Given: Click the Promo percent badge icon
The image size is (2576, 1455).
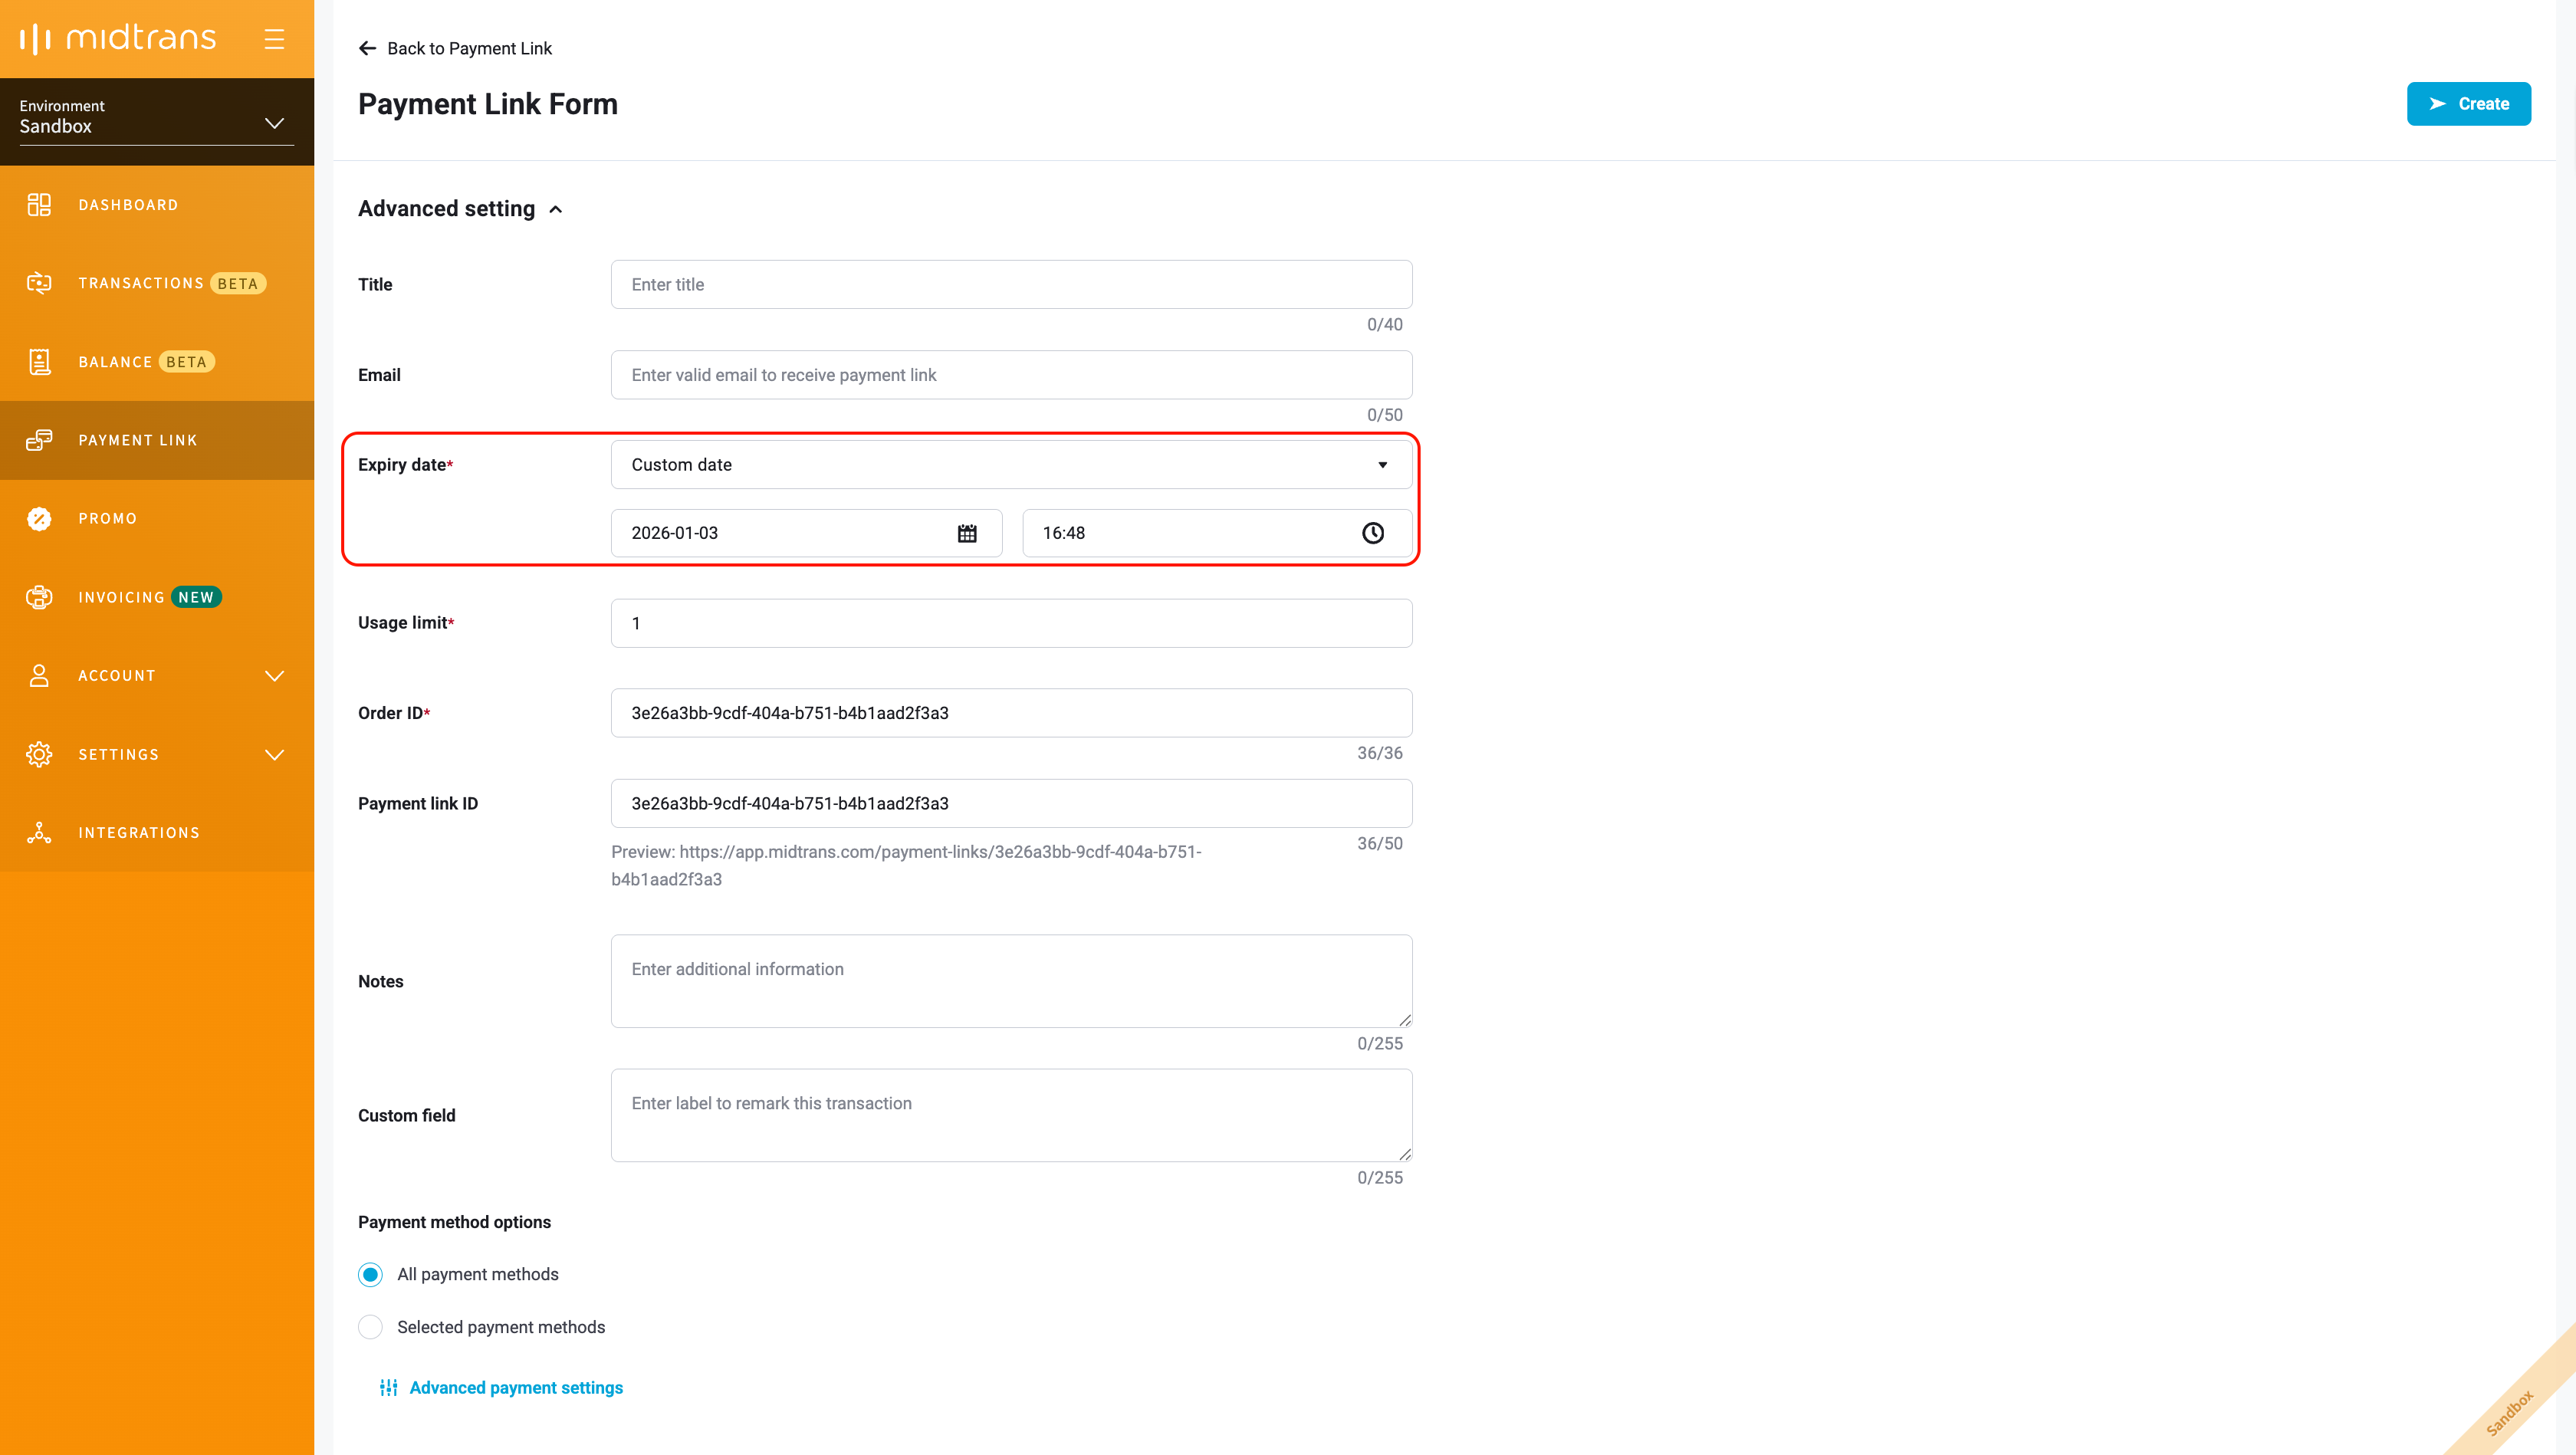Looking at the screenshot, I should coord(39,518).
